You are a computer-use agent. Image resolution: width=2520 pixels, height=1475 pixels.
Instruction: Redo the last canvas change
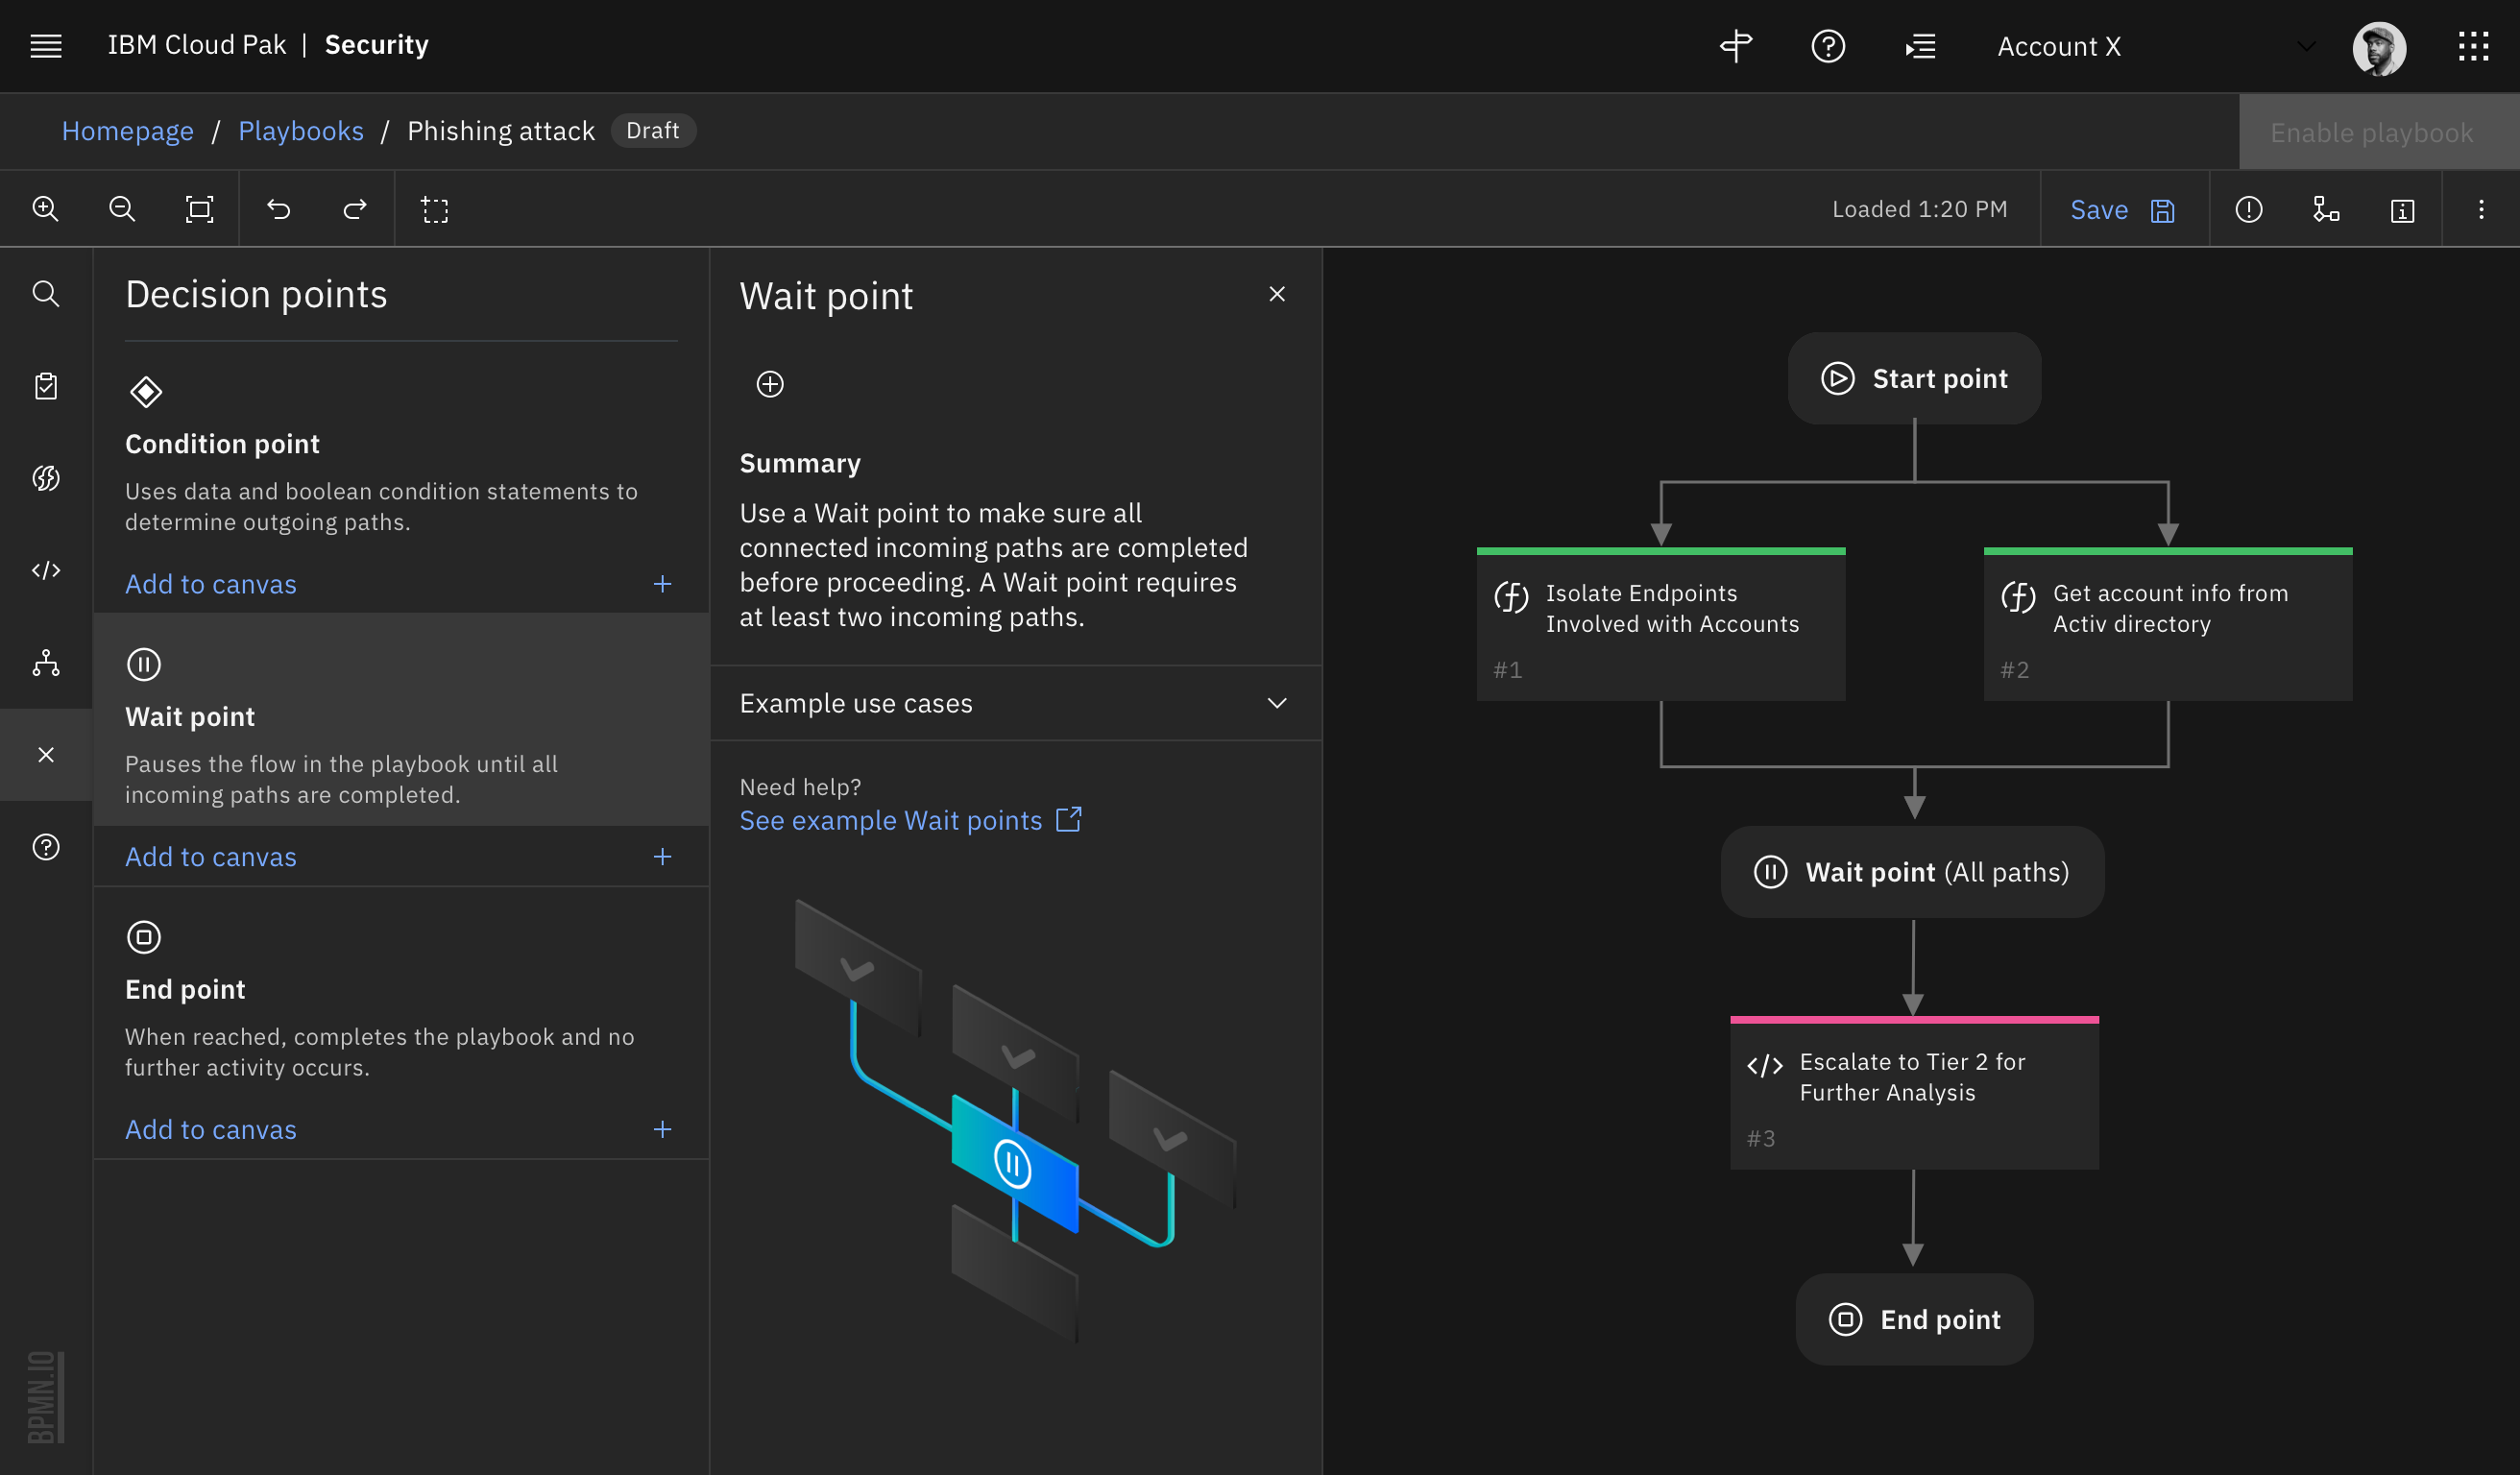click(x=354, y=208)
